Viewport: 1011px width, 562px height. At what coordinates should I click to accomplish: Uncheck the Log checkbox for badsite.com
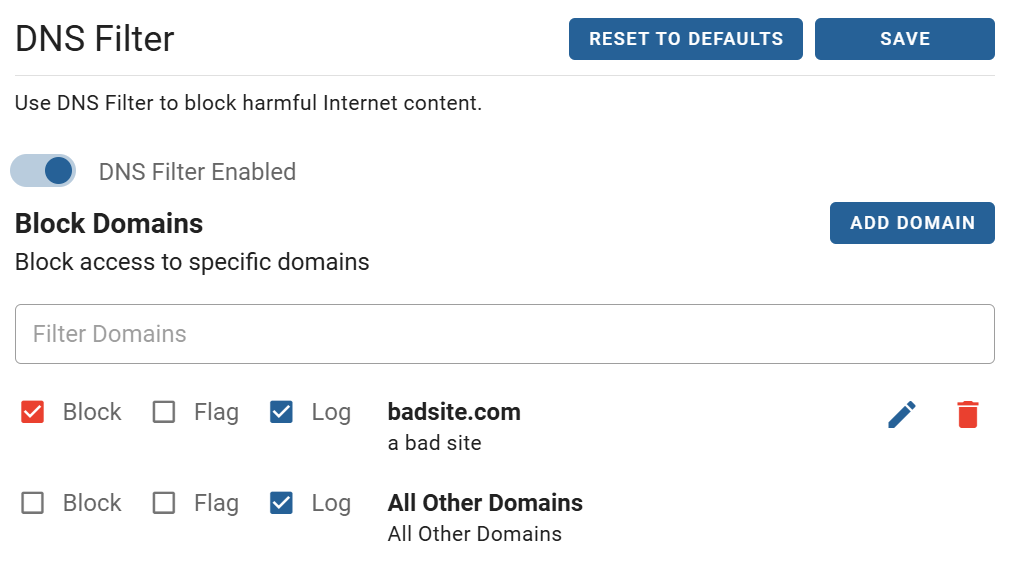tap(281, 412)
